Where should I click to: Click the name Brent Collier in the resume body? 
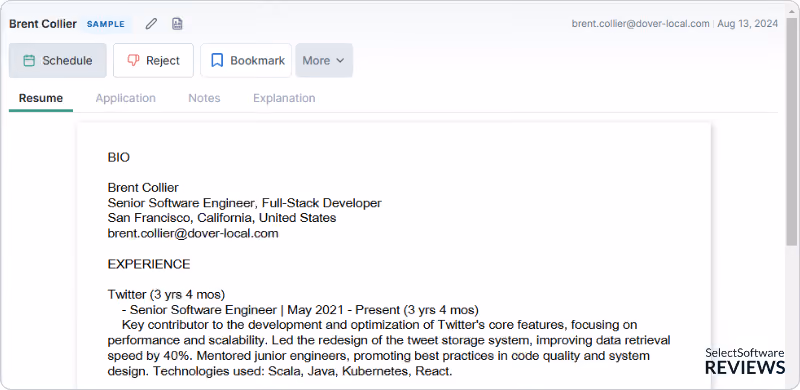(143, 188)
